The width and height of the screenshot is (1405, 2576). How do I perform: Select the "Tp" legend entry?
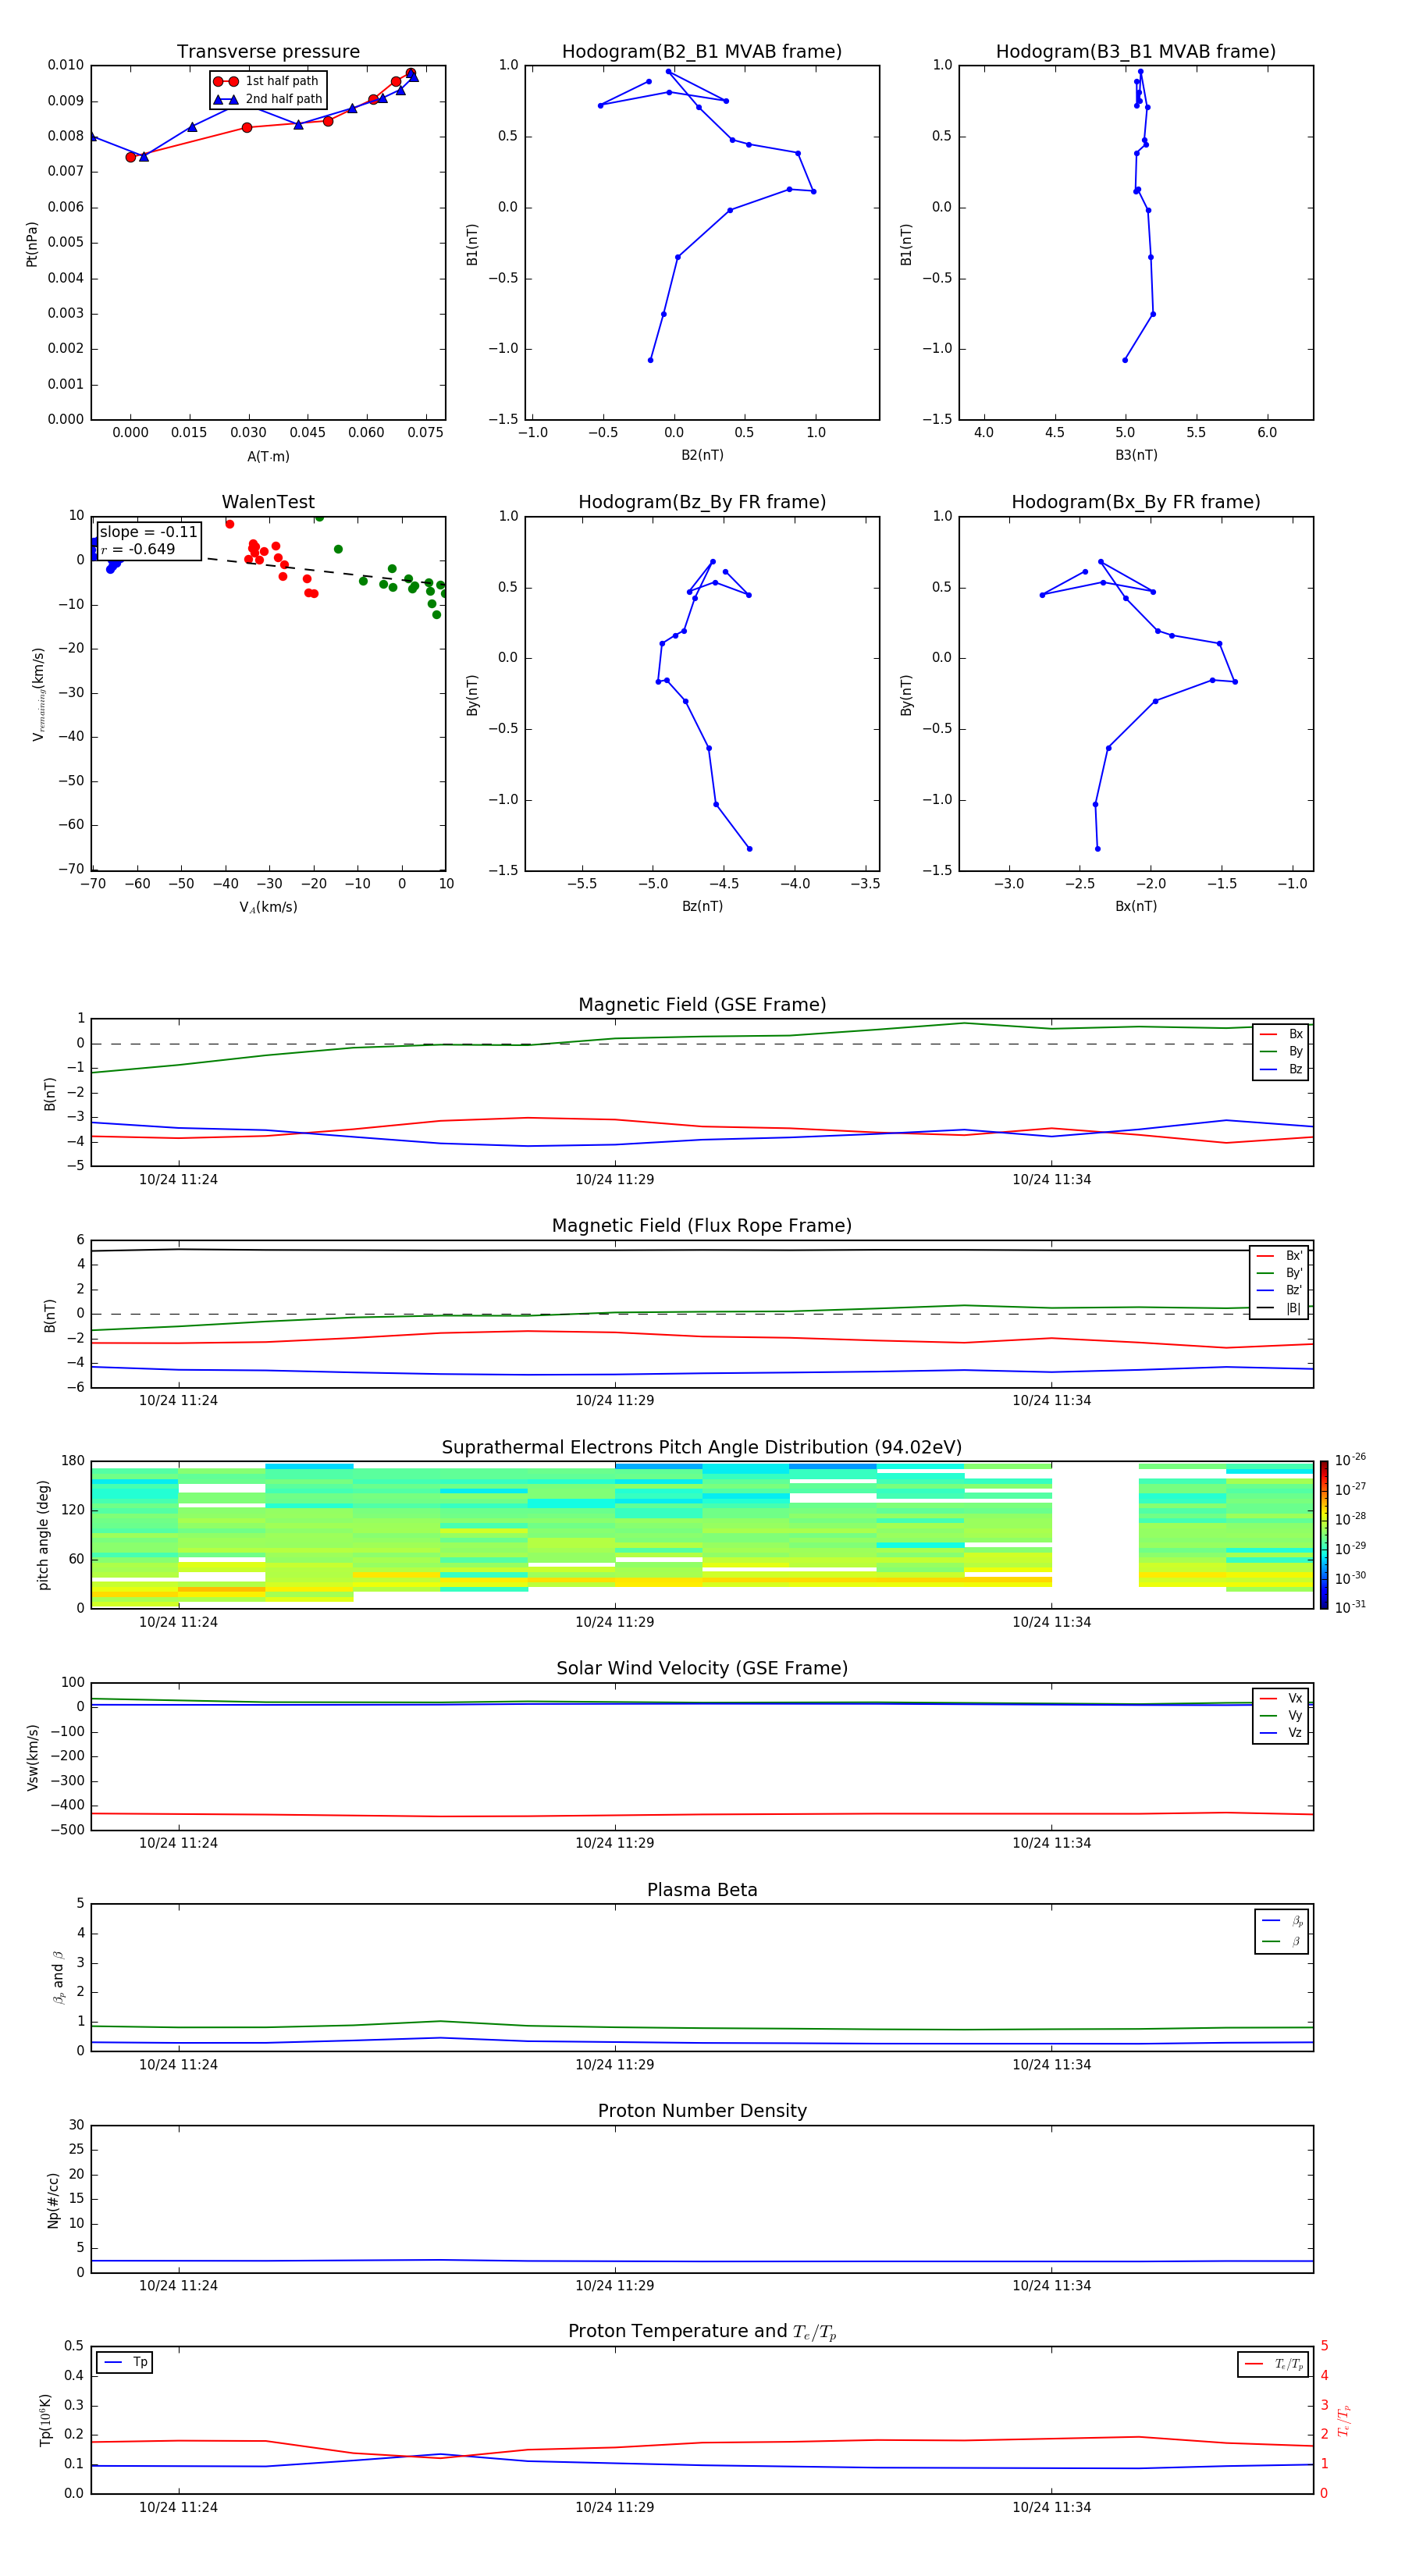125,2362
